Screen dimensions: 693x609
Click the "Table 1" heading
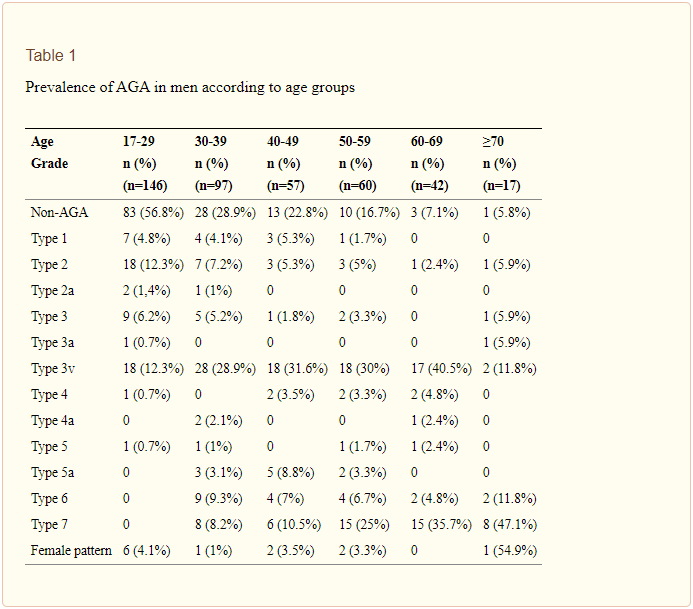[x=51, y=56]
